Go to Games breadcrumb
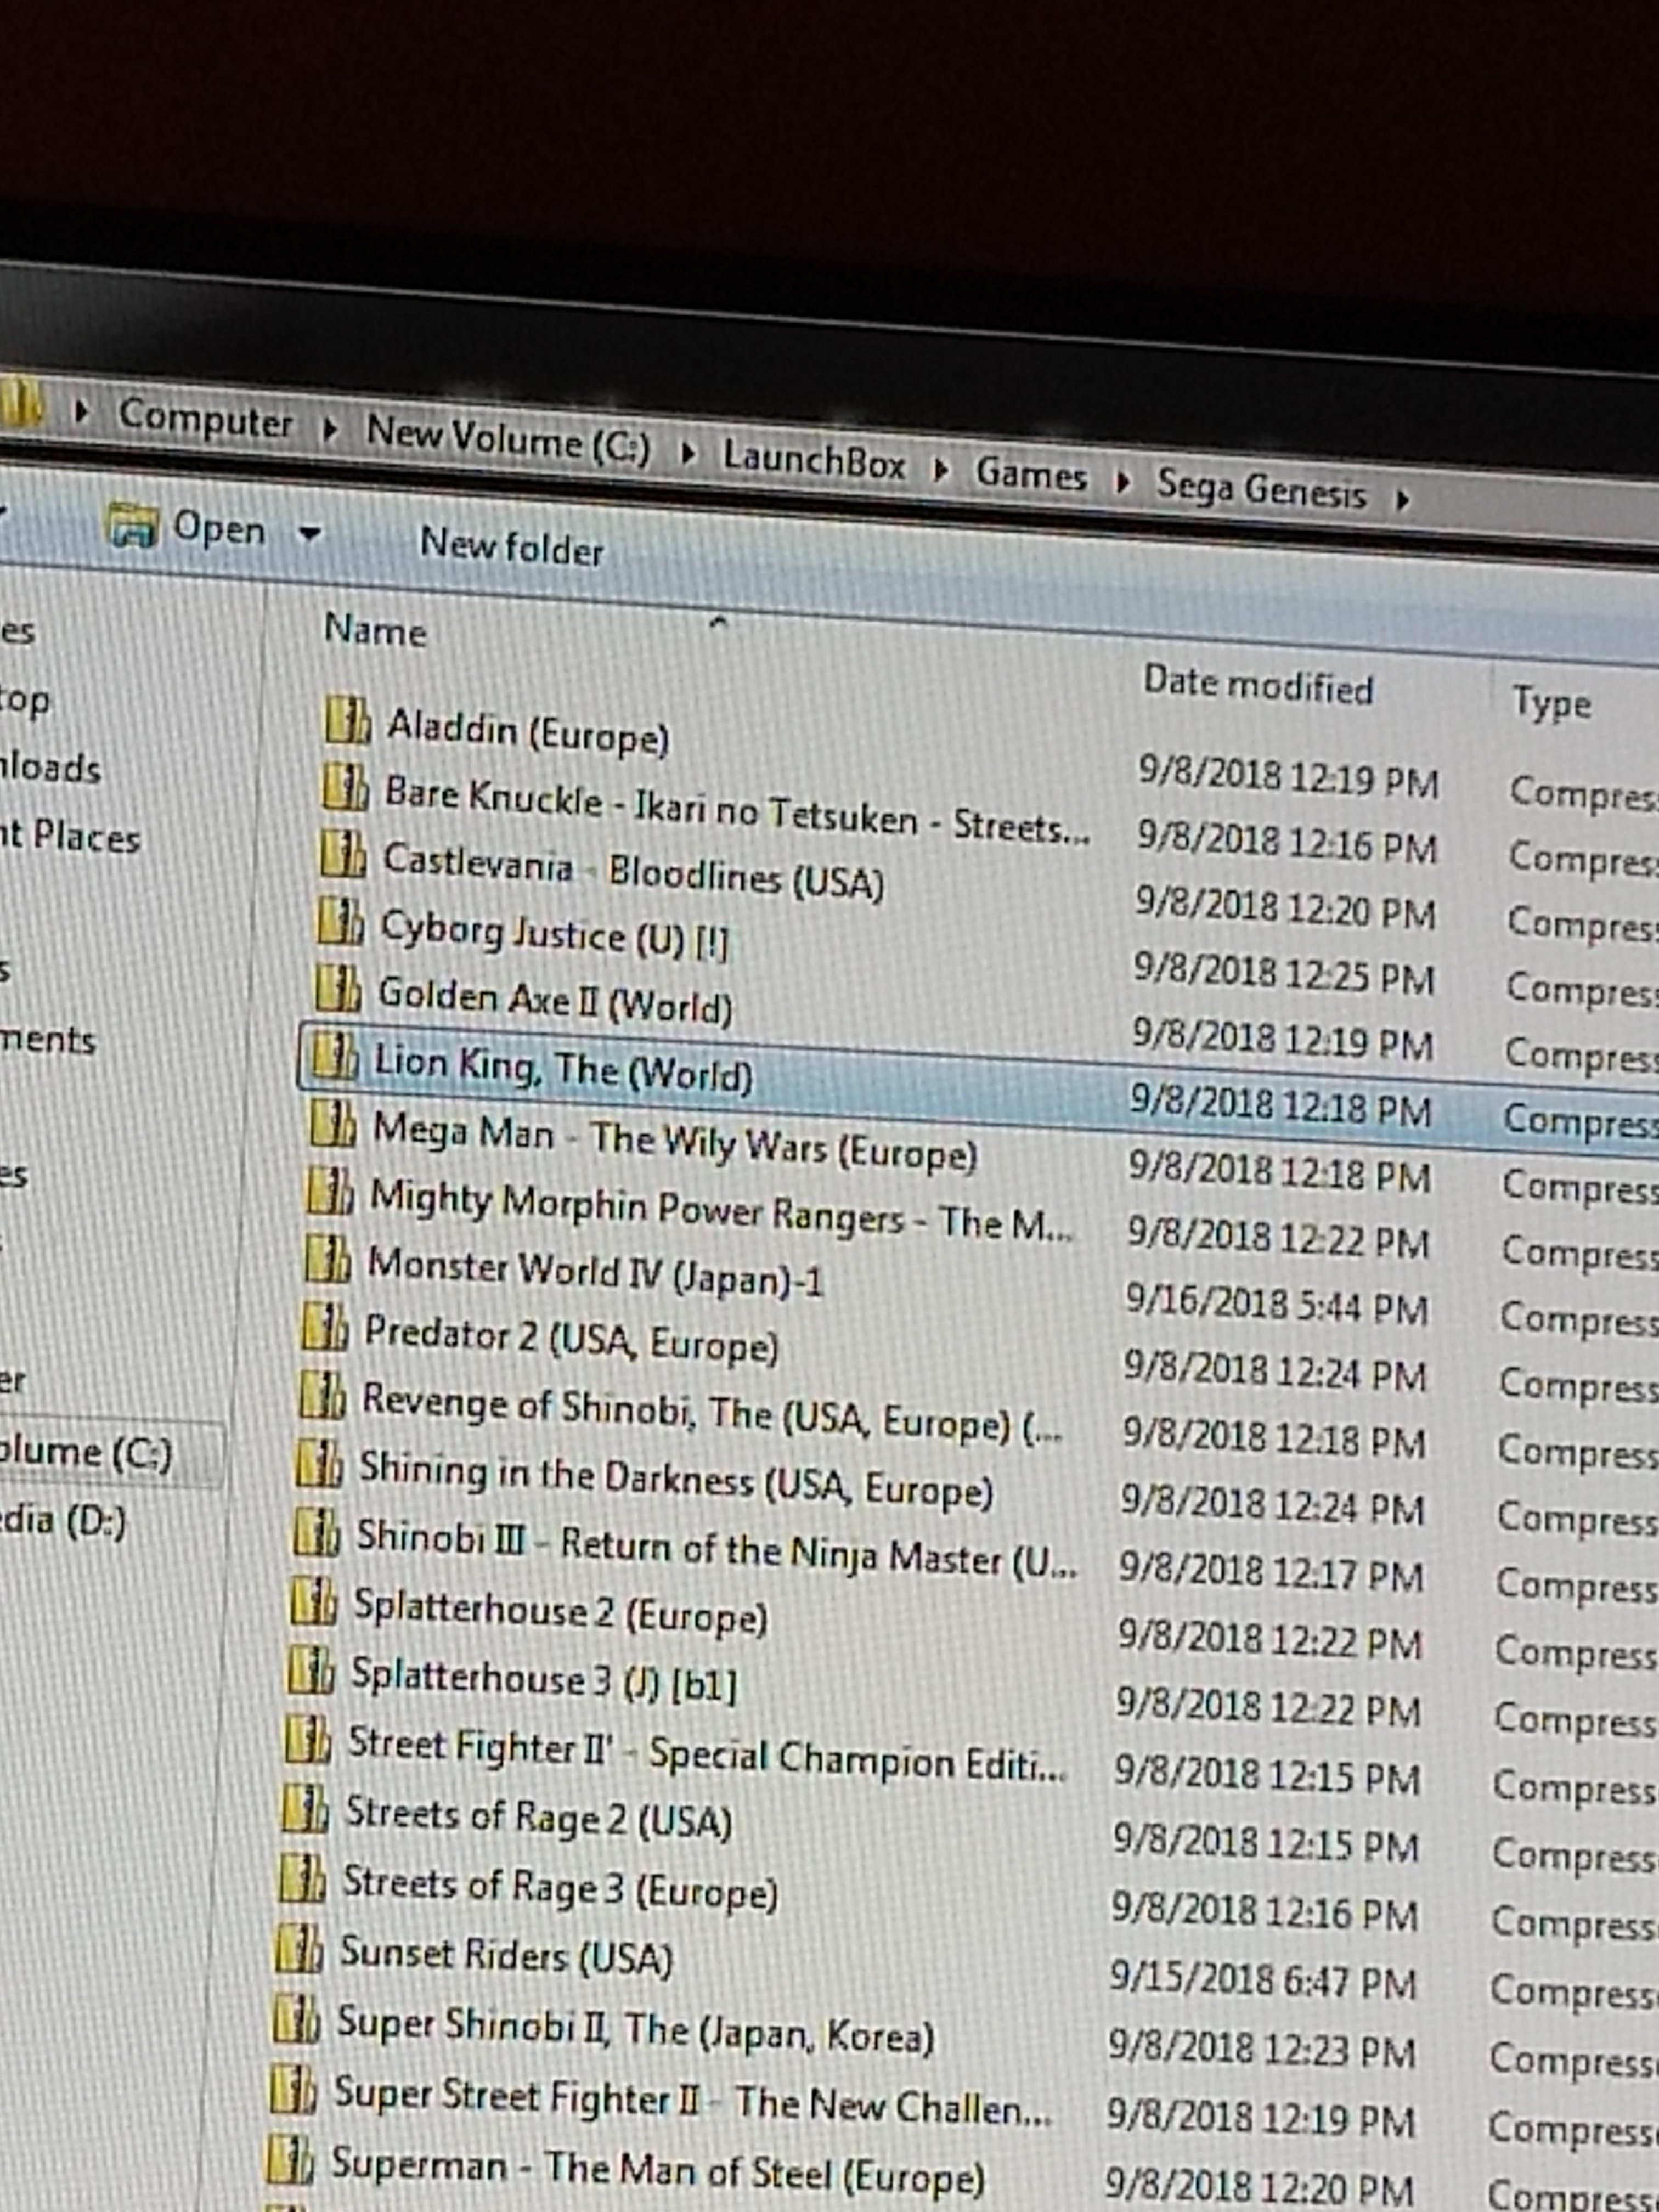This screenshot has height=2212, width=1659. pyautogui.click(x=1031, y=474)
